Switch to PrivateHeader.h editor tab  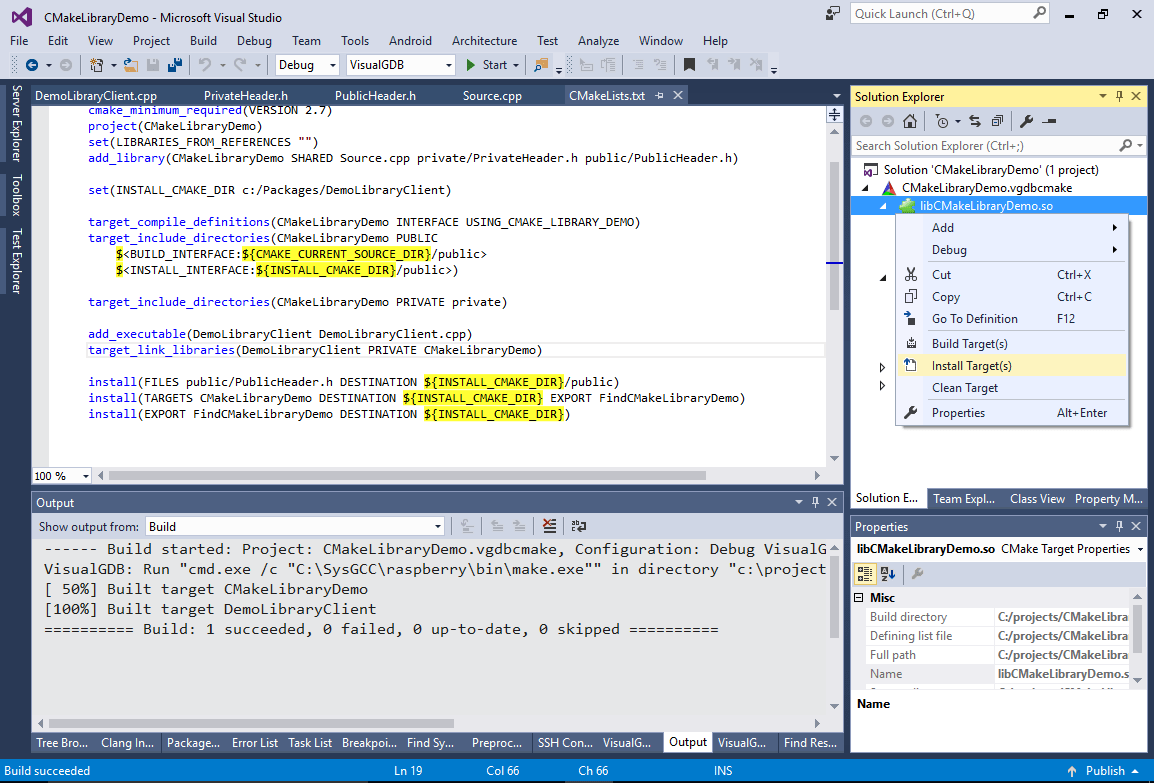pyautogui.click(x=246, y=96)
